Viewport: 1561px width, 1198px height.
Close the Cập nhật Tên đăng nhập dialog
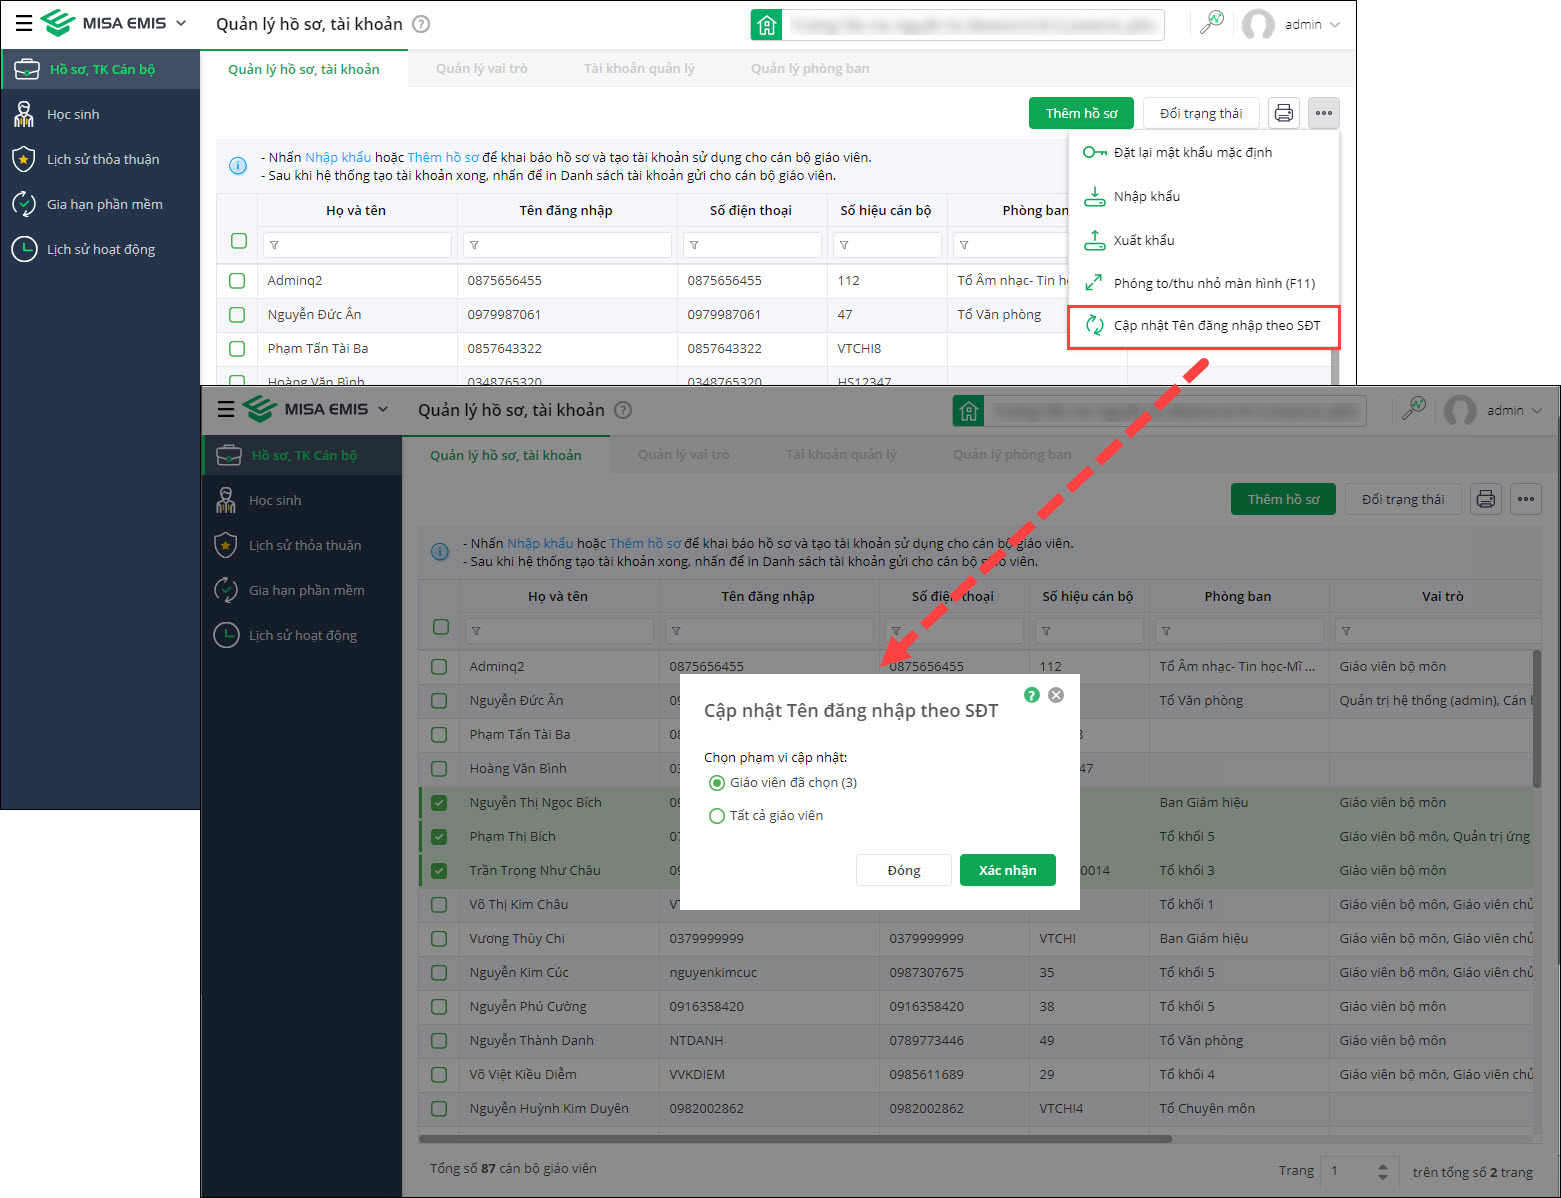point(1056,695)
